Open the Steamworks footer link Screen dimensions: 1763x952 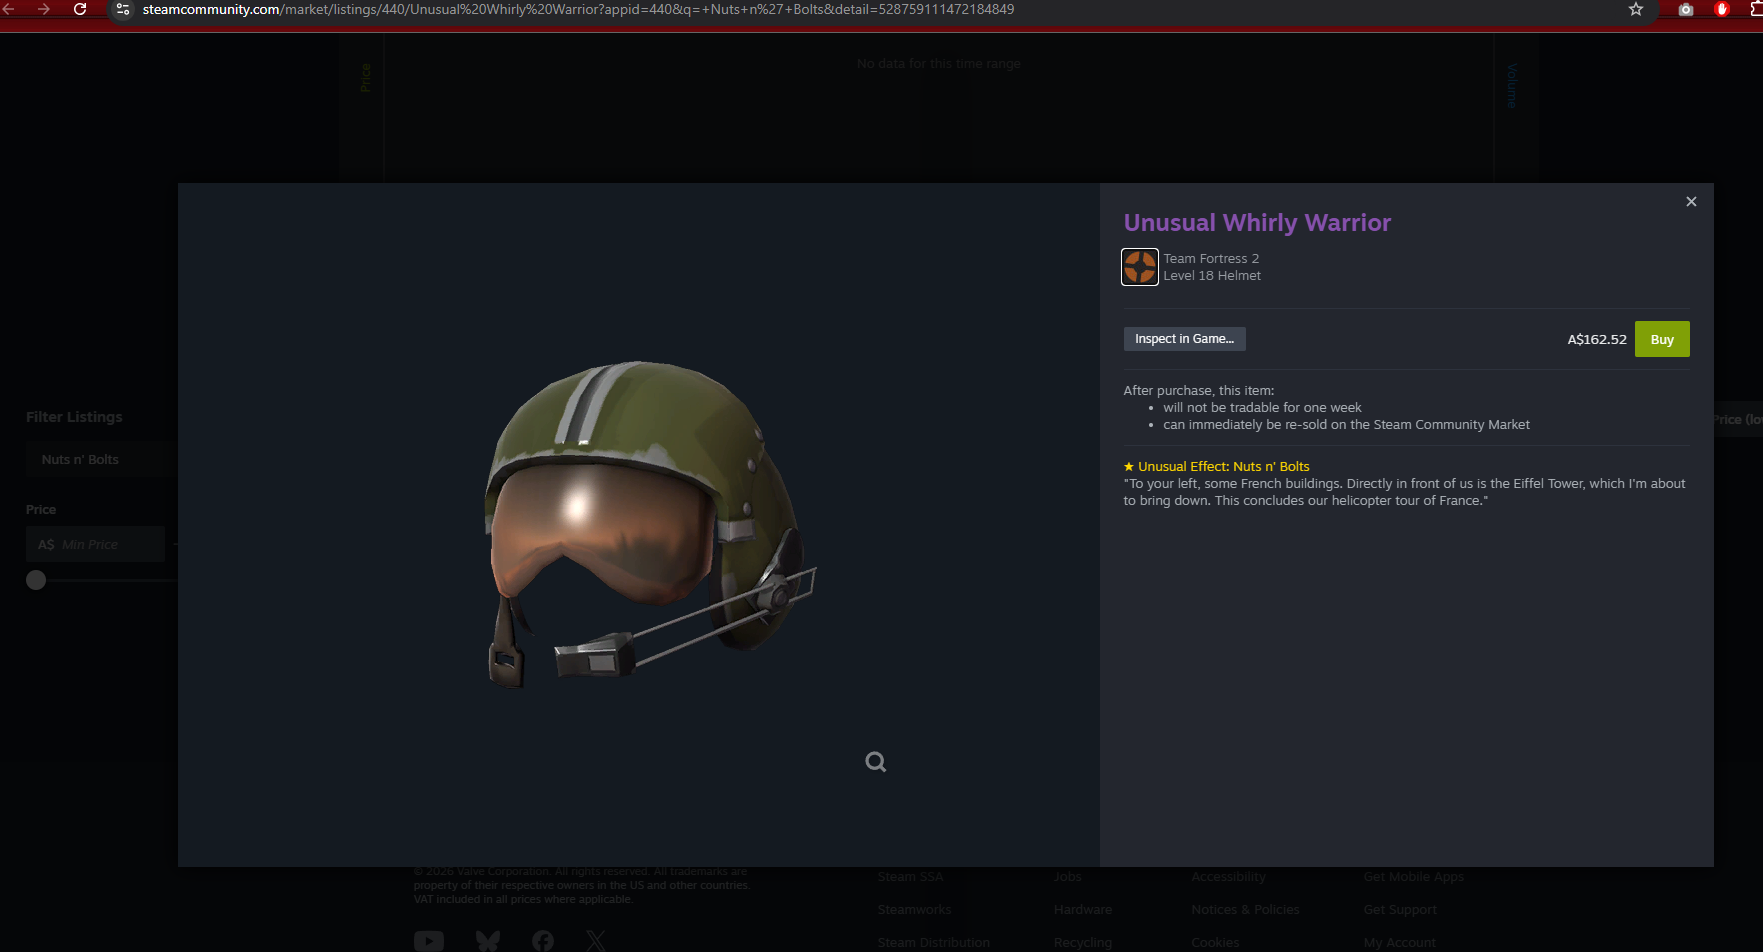pos(914,910)
